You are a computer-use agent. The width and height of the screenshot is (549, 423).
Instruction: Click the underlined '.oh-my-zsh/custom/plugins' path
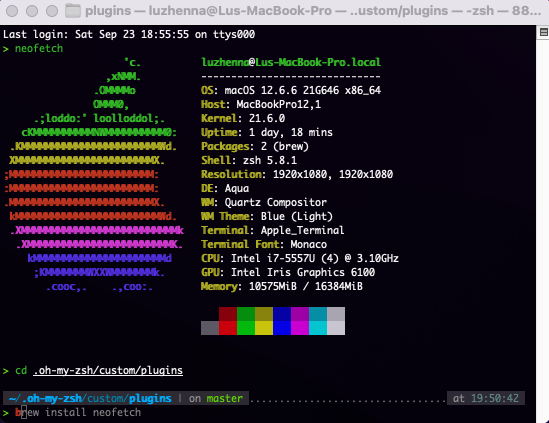coord(108,370)
